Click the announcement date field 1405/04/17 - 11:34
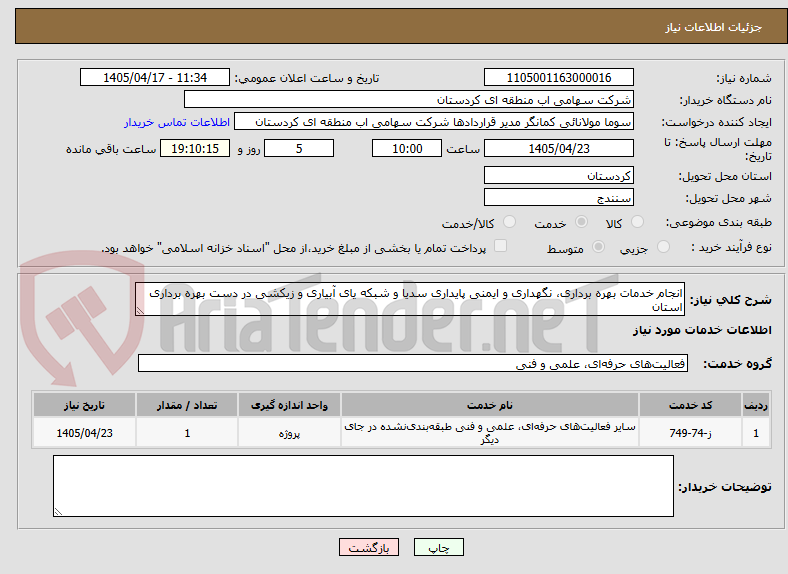The width and height of the screenshot is (788, 574). 155,77
